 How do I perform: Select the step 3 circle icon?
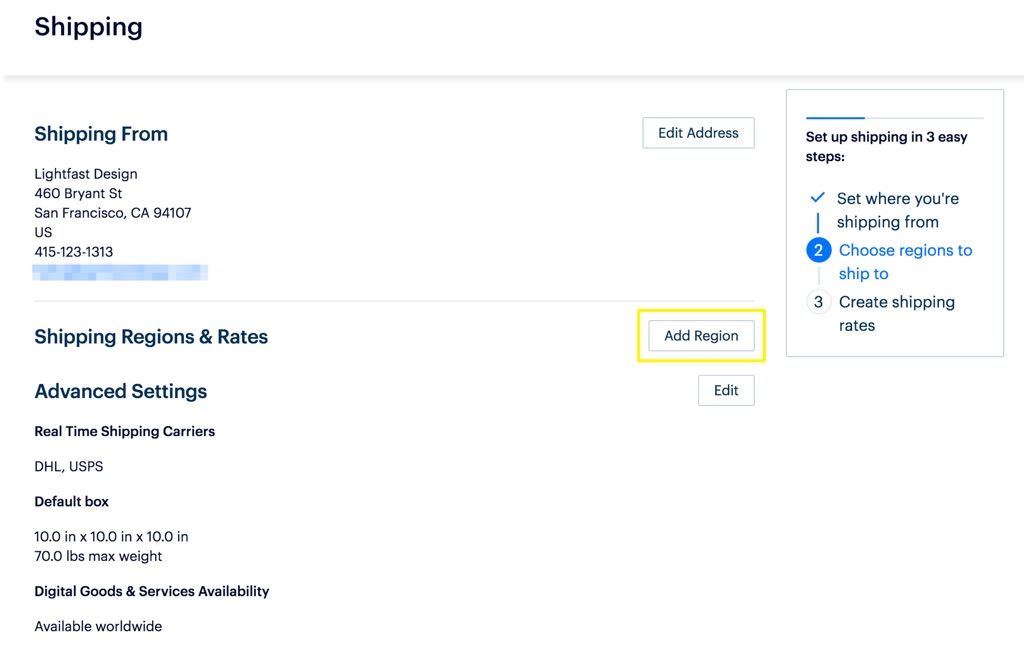tap(818, 302)
